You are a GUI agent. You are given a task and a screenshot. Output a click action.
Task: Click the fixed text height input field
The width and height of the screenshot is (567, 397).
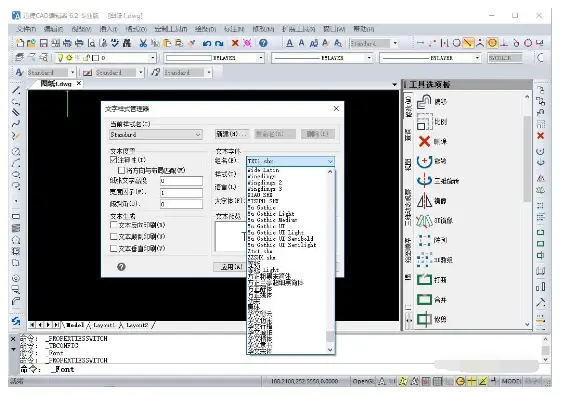pyautogui.click(x=181, y=181)
